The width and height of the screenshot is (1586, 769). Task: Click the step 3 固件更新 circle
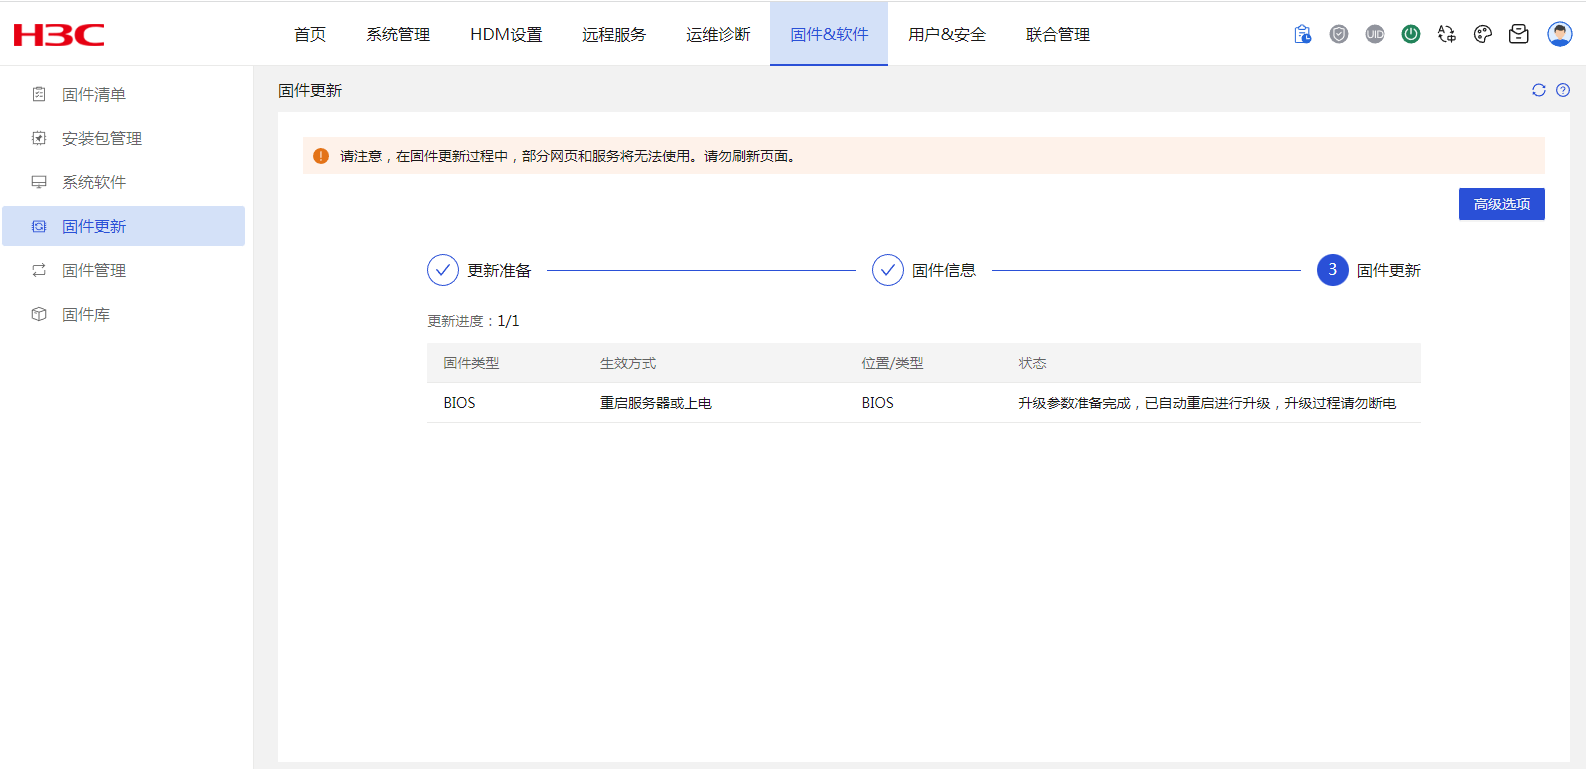point(1333,270)
